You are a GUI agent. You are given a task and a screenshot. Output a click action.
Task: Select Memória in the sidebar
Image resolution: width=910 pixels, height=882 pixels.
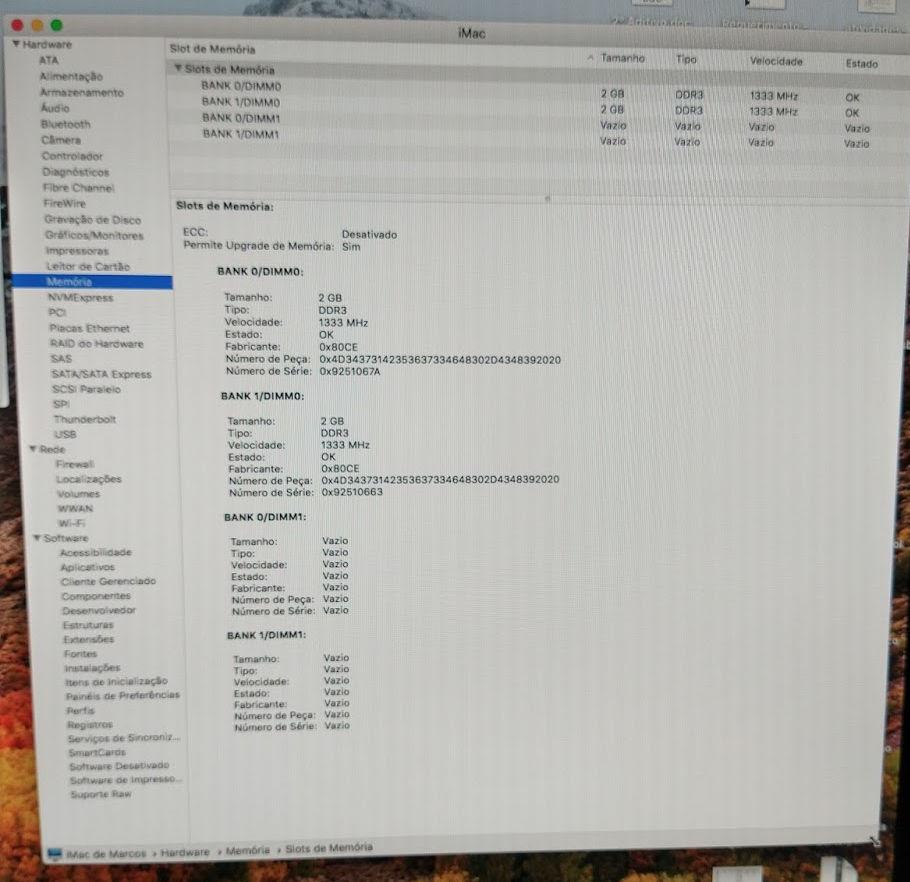pos(69,282)
